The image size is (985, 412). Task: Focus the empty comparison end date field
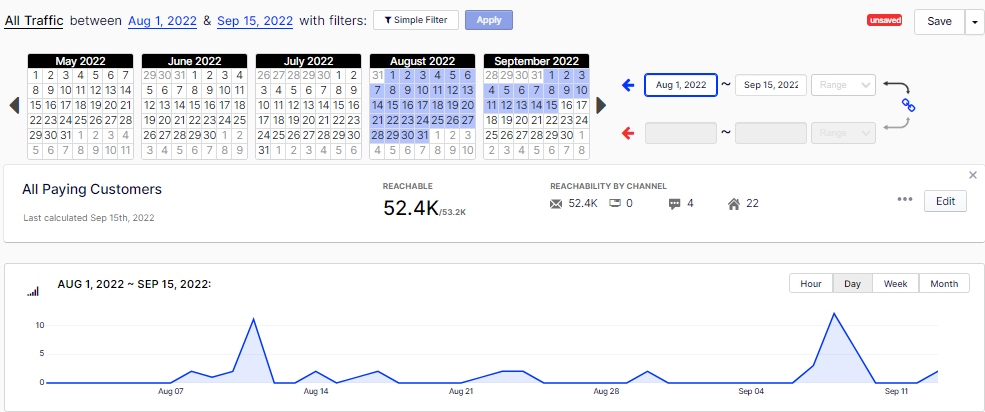[771, 133]
